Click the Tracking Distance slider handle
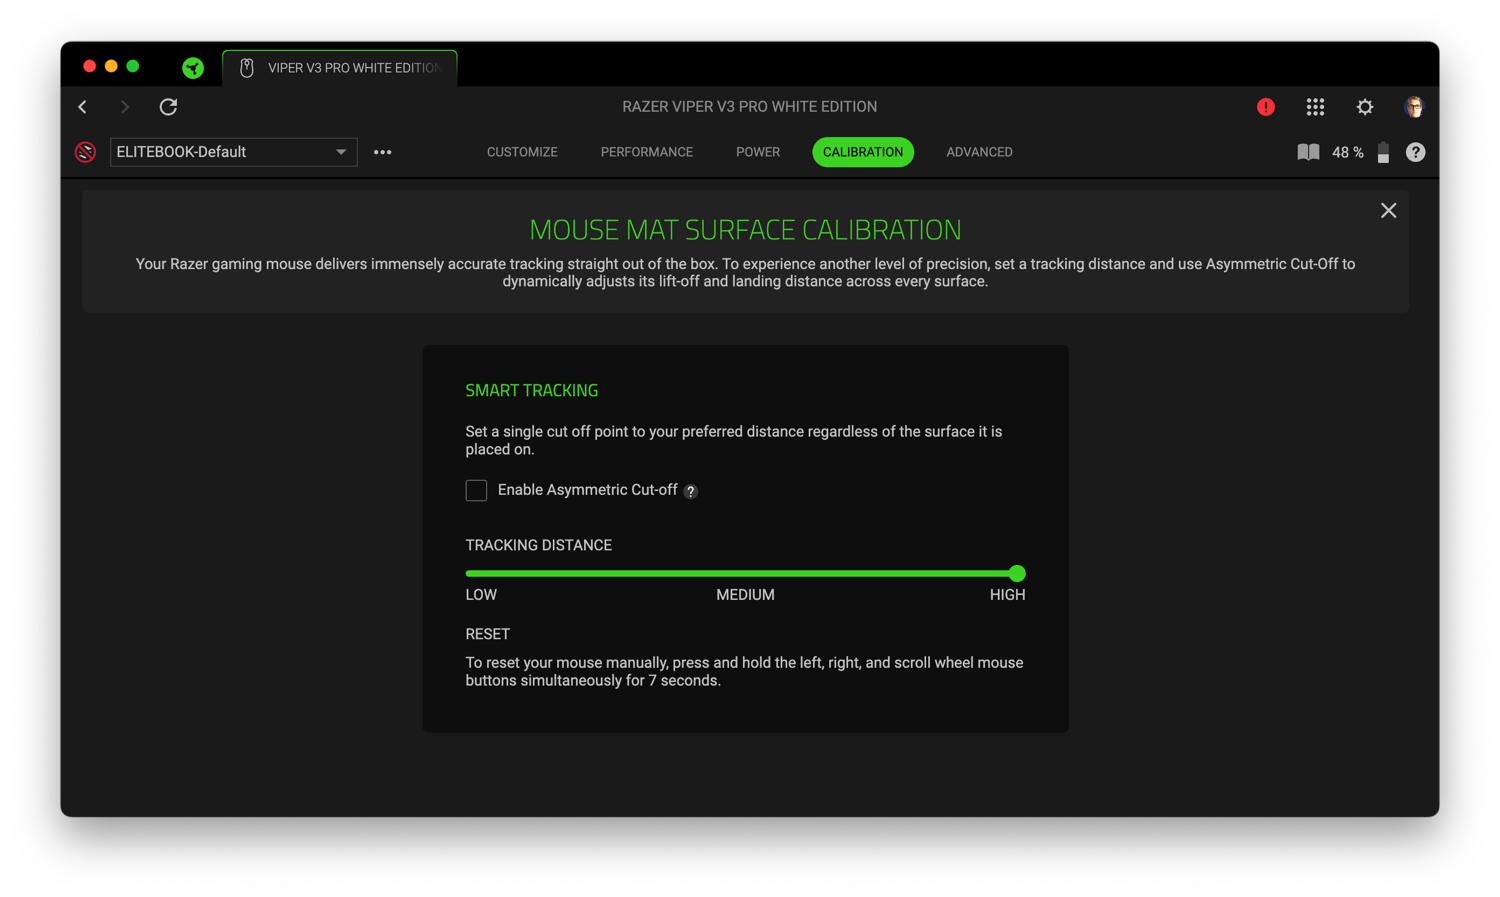Screen dimensions: 1500x897 tap(1017, 574)
